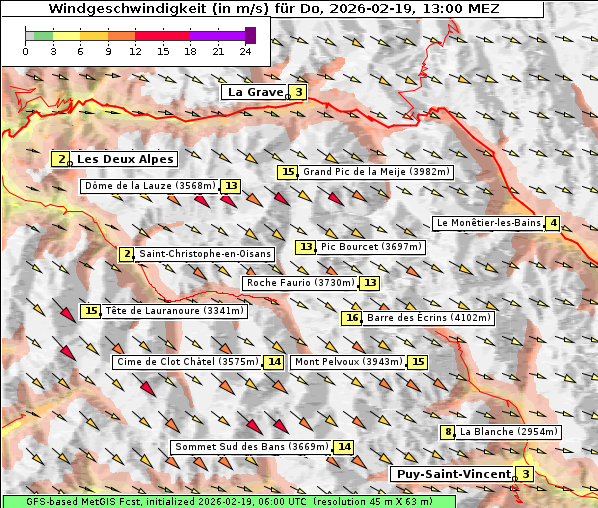Click the red 12-18 m/s legend segment

[x=162, y=36]
